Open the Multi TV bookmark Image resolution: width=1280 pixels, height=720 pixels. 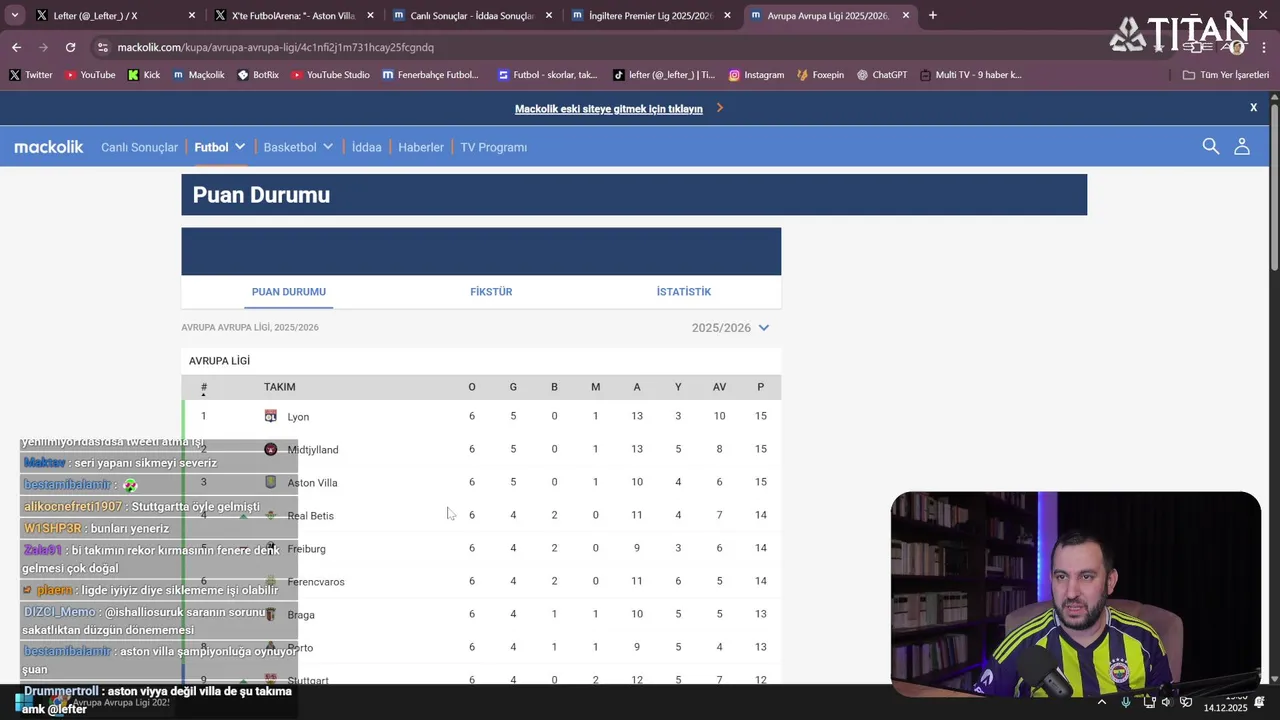coord(970,75)
